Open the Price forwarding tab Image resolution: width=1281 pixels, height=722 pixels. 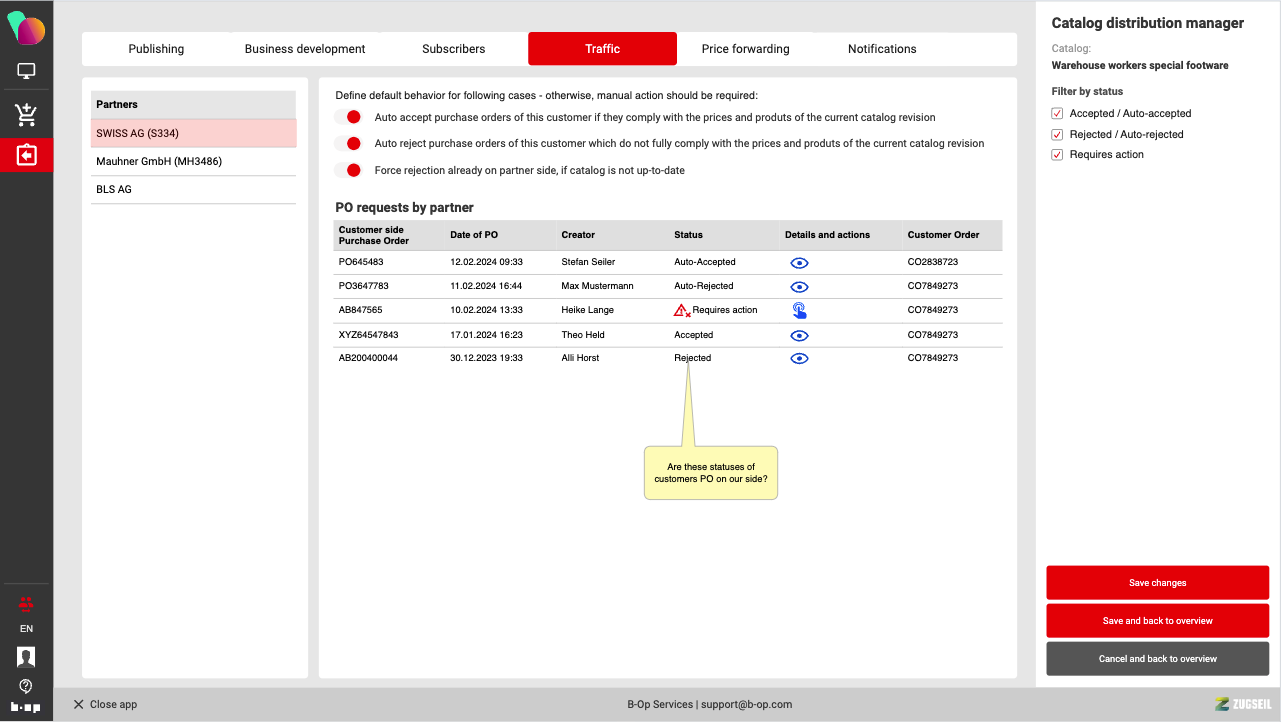coord(745,49)
